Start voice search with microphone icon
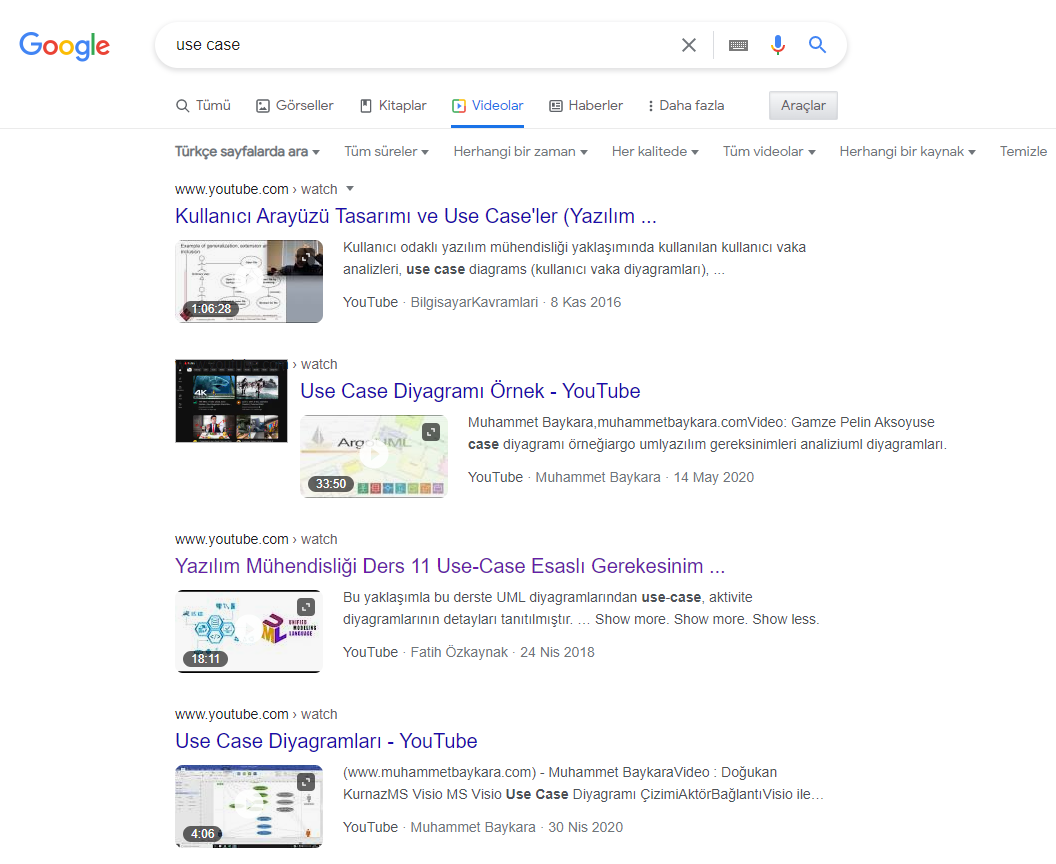Screen dimensions: 1056x864 (777, 45)
